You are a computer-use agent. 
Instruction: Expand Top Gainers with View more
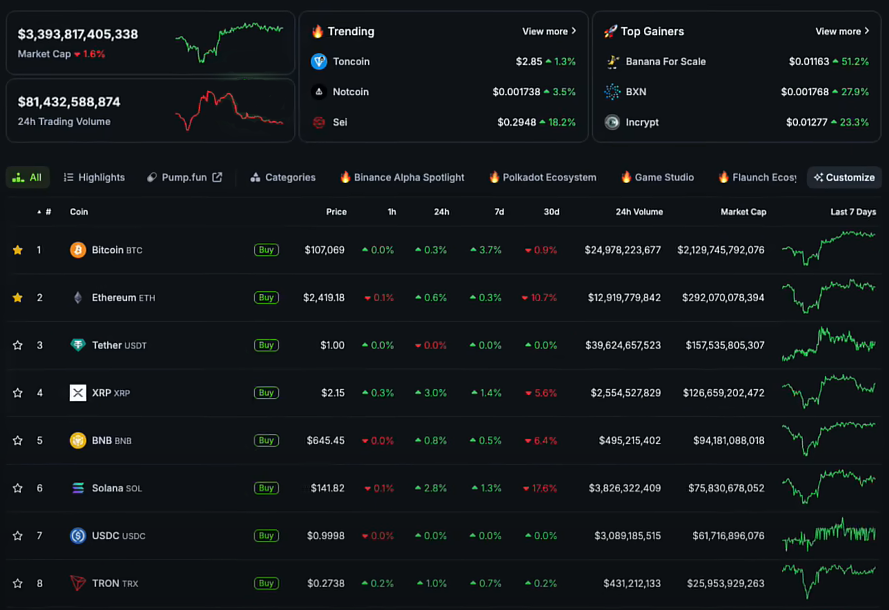pos(842,32)
